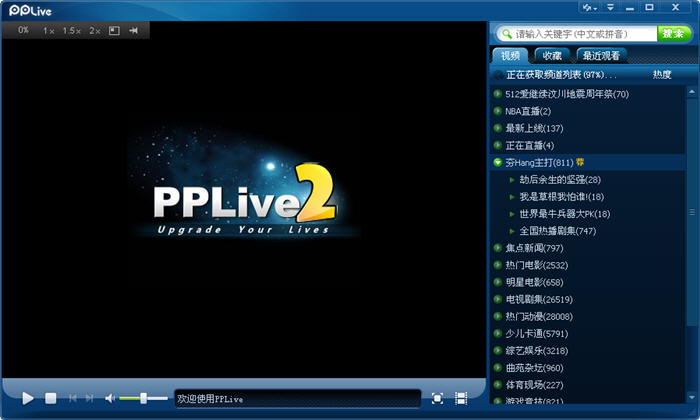This screenshot has height=420, width=700.
Task: Enter fullscreen mode icon
Action: tap(438, 399)
